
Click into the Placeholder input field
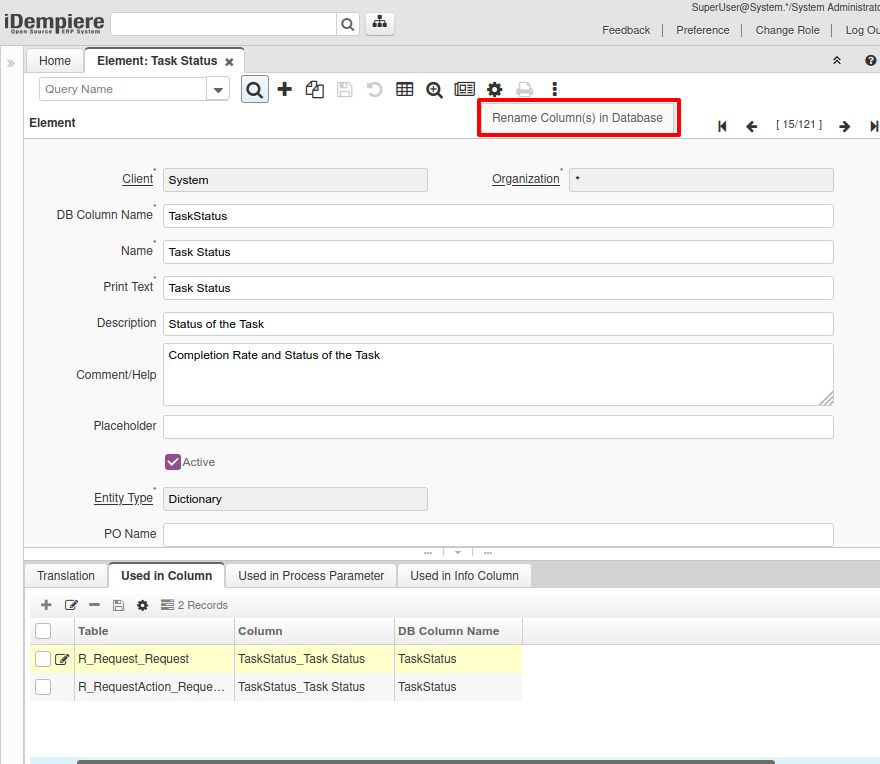pyautogui.click(x=498, y=427)
